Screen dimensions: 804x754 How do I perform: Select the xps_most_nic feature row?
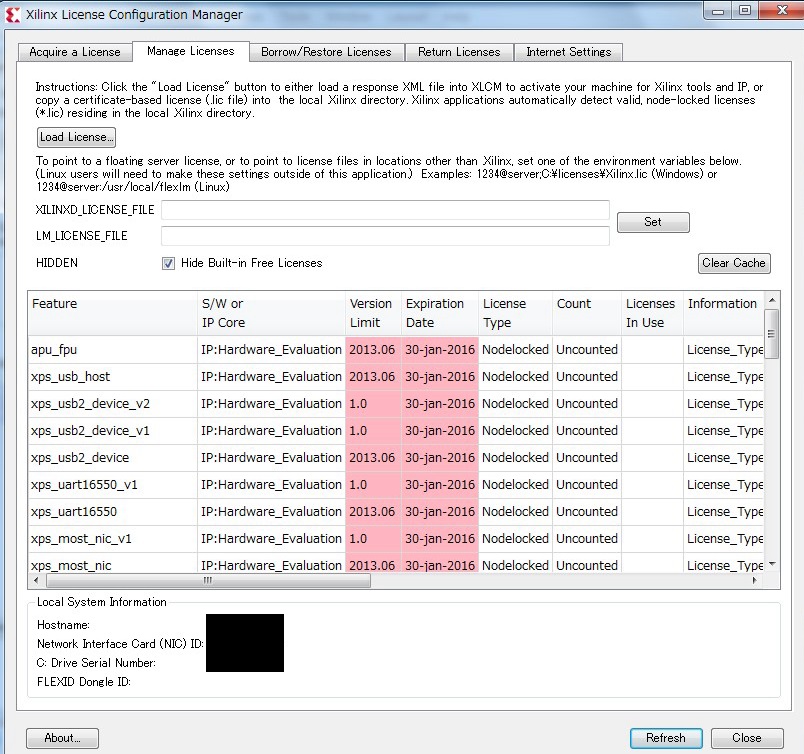click(x=396, y=564)
